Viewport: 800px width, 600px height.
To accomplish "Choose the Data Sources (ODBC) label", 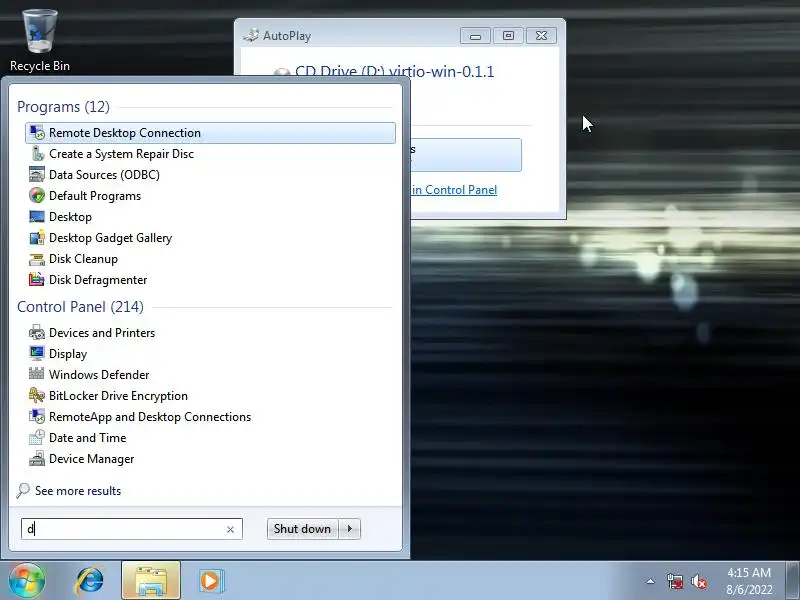I will tap(104, 174).
